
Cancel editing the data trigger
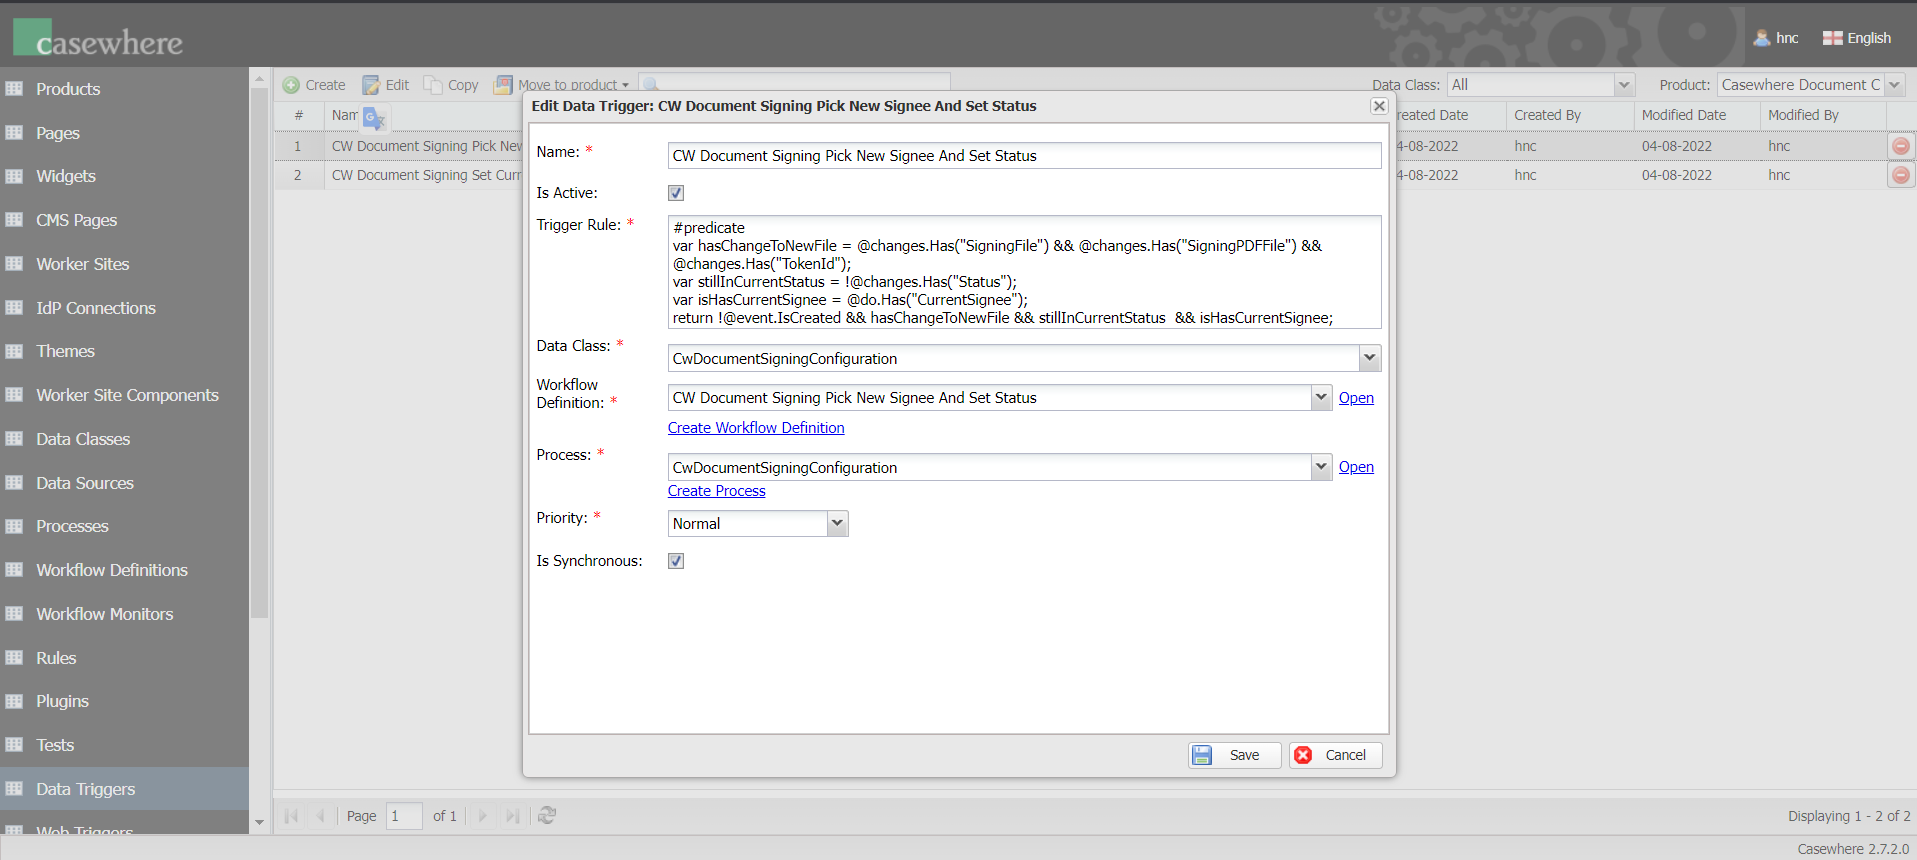[1335, 755]
